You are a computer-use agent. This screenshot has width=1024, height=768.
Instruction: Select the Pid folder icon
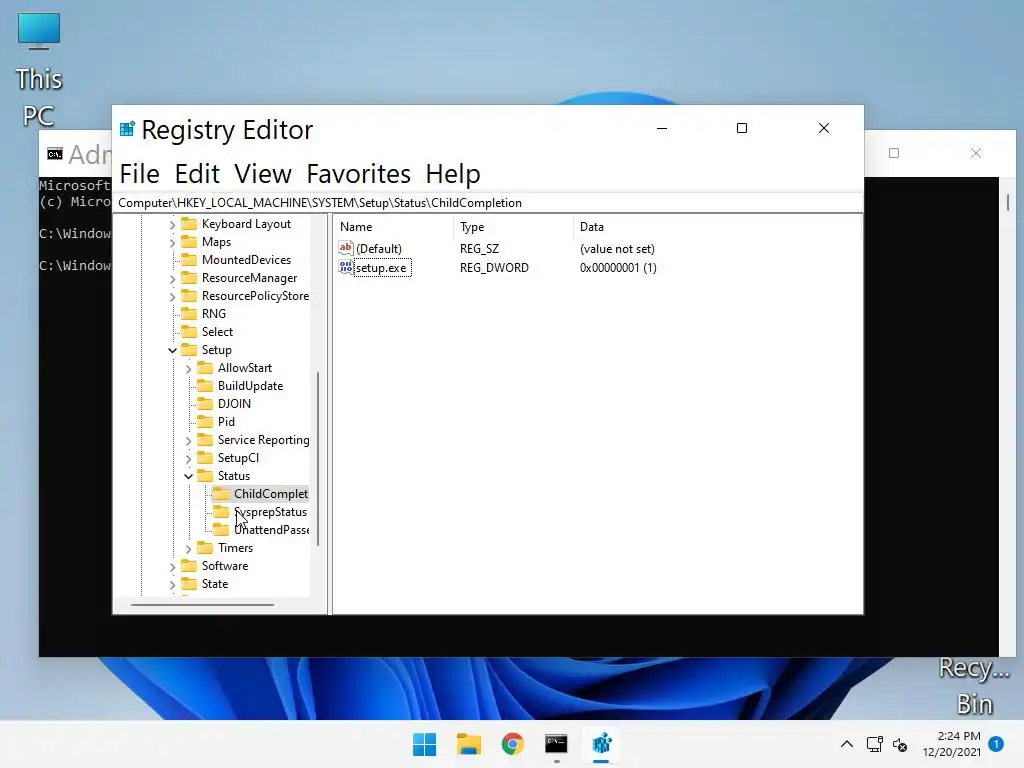(205, 422)
